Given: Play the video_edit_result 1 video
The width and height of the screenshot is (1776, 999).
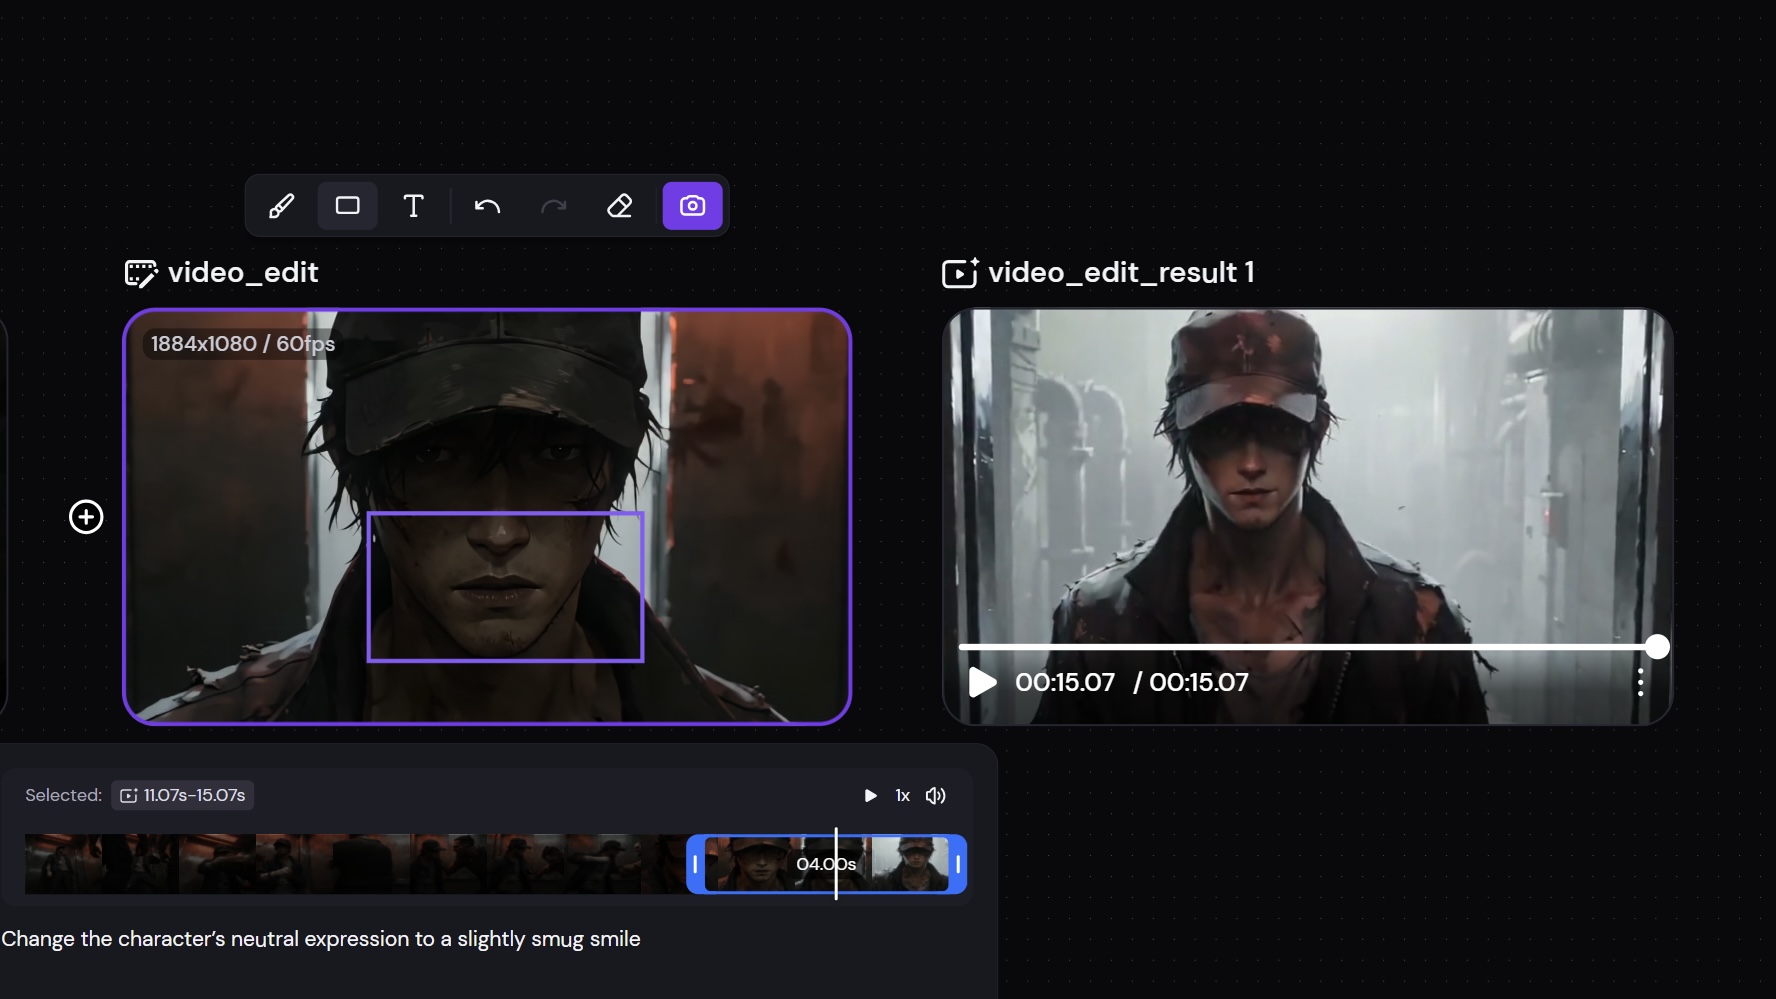Looking at the screenshot, I should click(982, 682).
